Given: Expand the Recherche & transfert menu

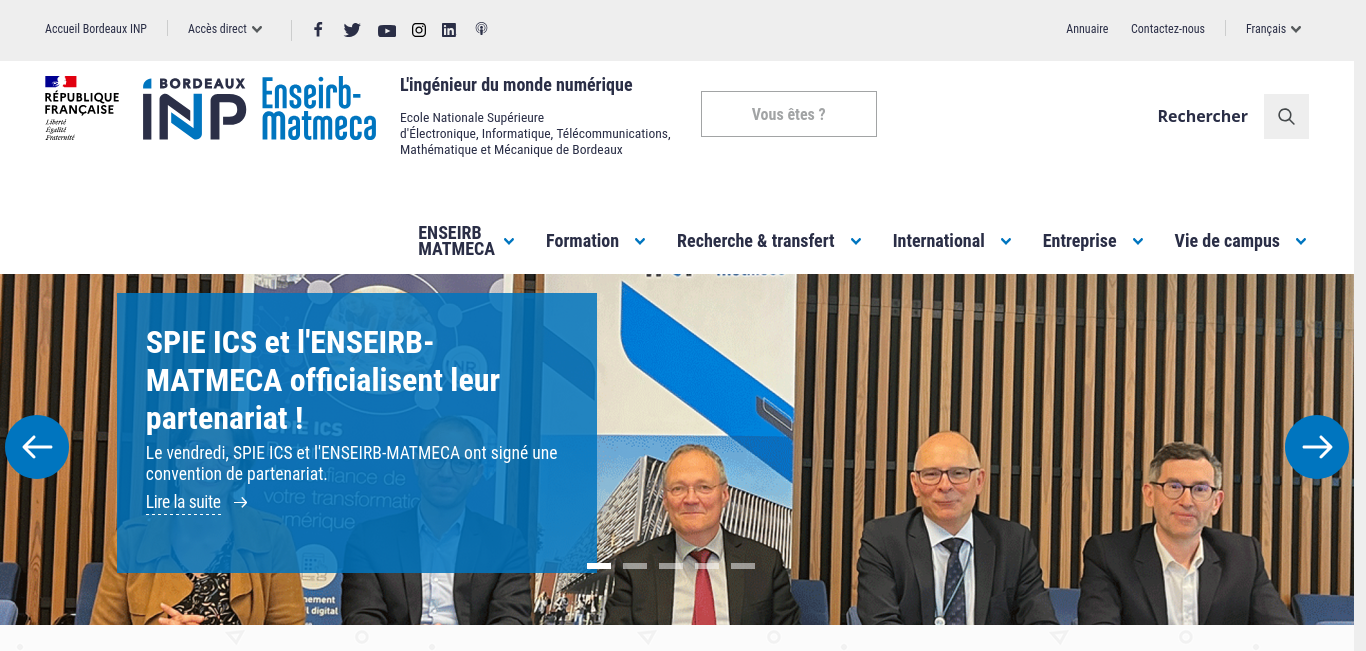Looking at the screenshot, I should click(769, 241).
